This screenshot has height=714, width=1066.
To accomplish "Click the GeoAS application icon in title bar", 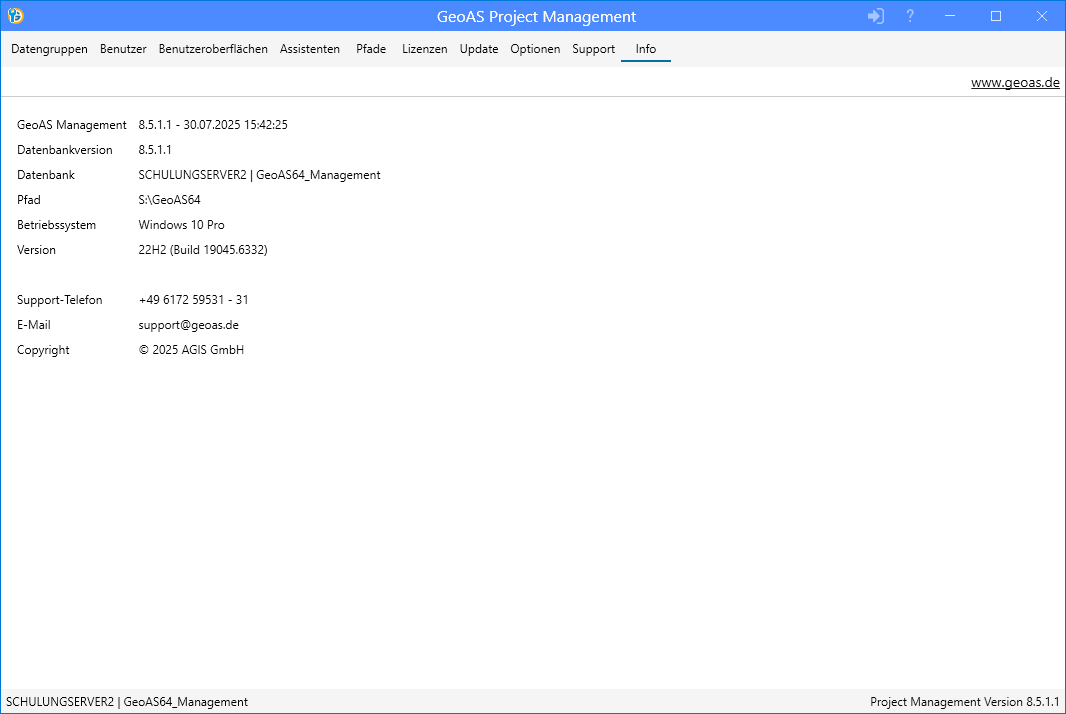I will pos(15,16).
